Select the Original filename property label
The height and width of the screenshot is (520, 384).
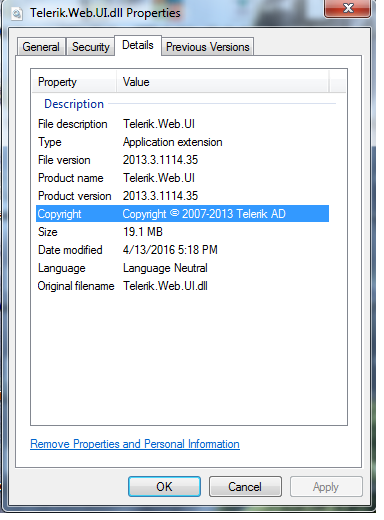(76, 286)
